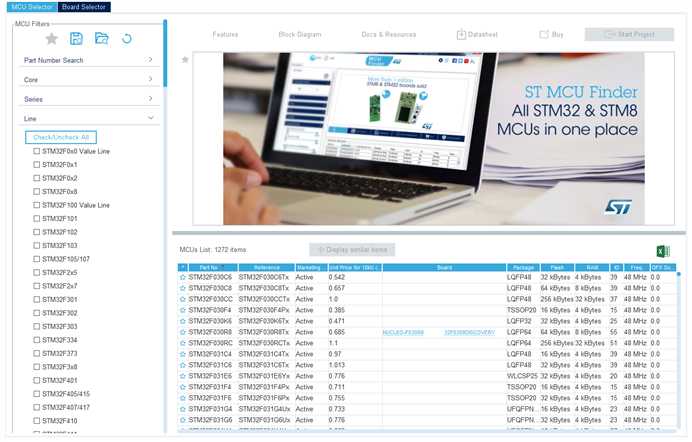Filter panel vertical scrollbar thumb
The height and width of the screenshot is (442, 692).
pos(165,53)
